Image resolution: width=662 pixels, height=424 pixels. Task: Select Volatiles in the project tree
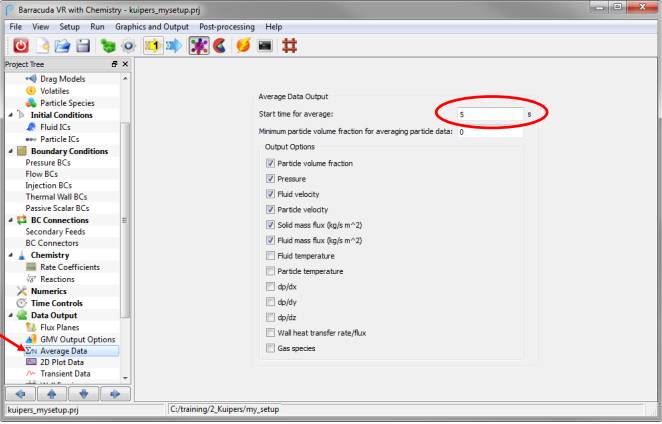click(54, 91)
